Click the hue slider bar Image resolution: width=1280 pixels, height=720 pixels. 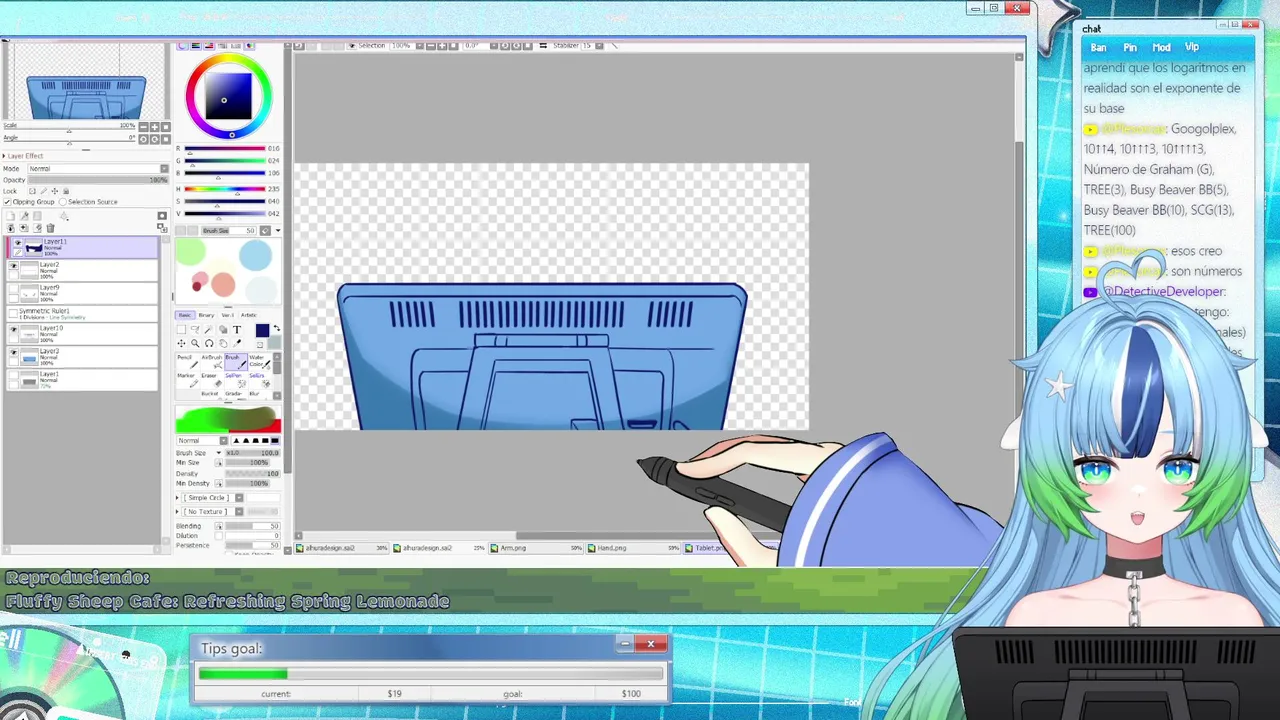coord(224,189)
